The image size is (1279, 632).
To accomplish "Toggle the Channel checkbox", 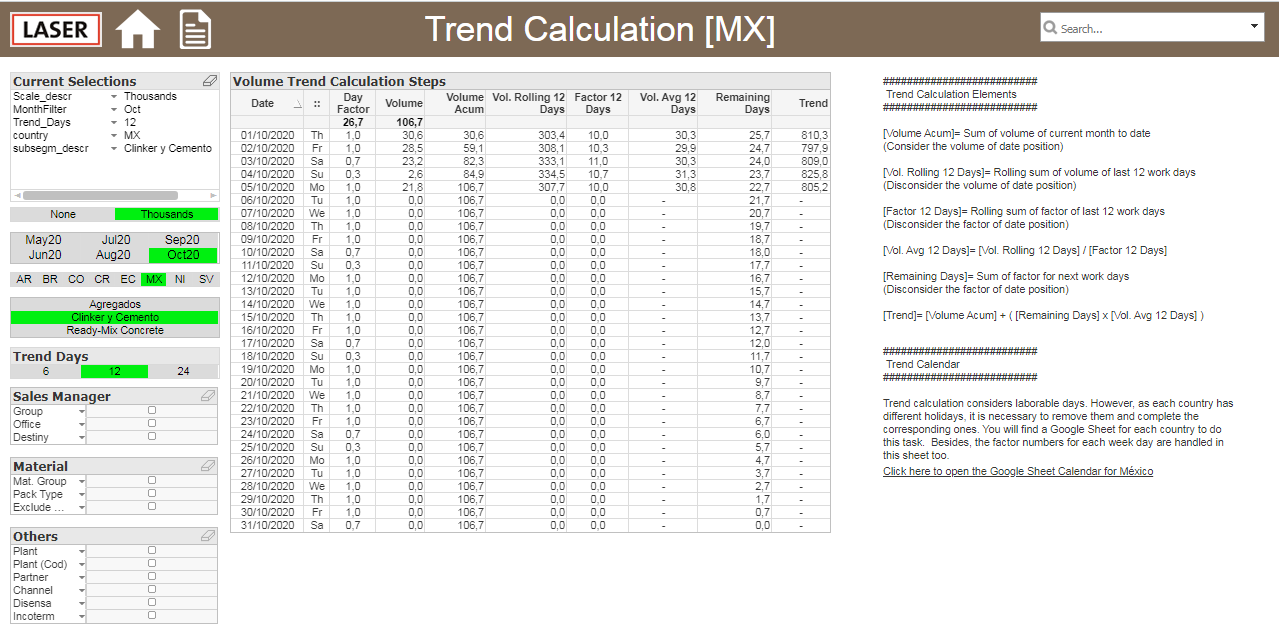I will pos(152,589).
